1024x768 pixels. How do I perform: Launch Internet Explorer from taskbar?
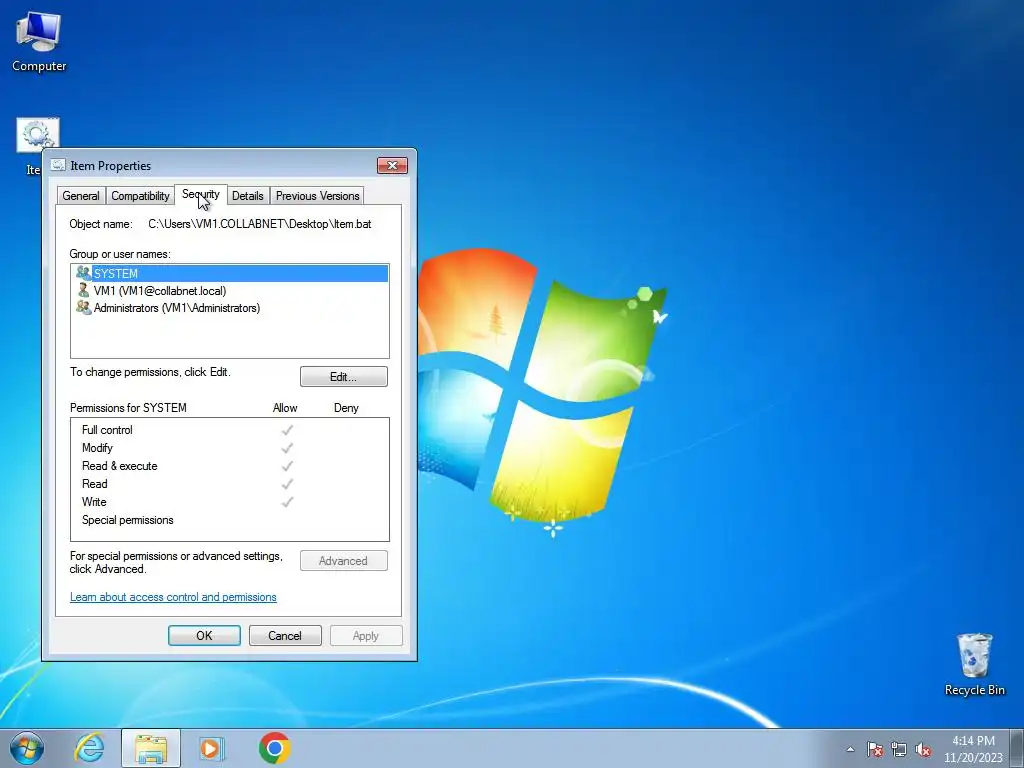coord(89,748)
